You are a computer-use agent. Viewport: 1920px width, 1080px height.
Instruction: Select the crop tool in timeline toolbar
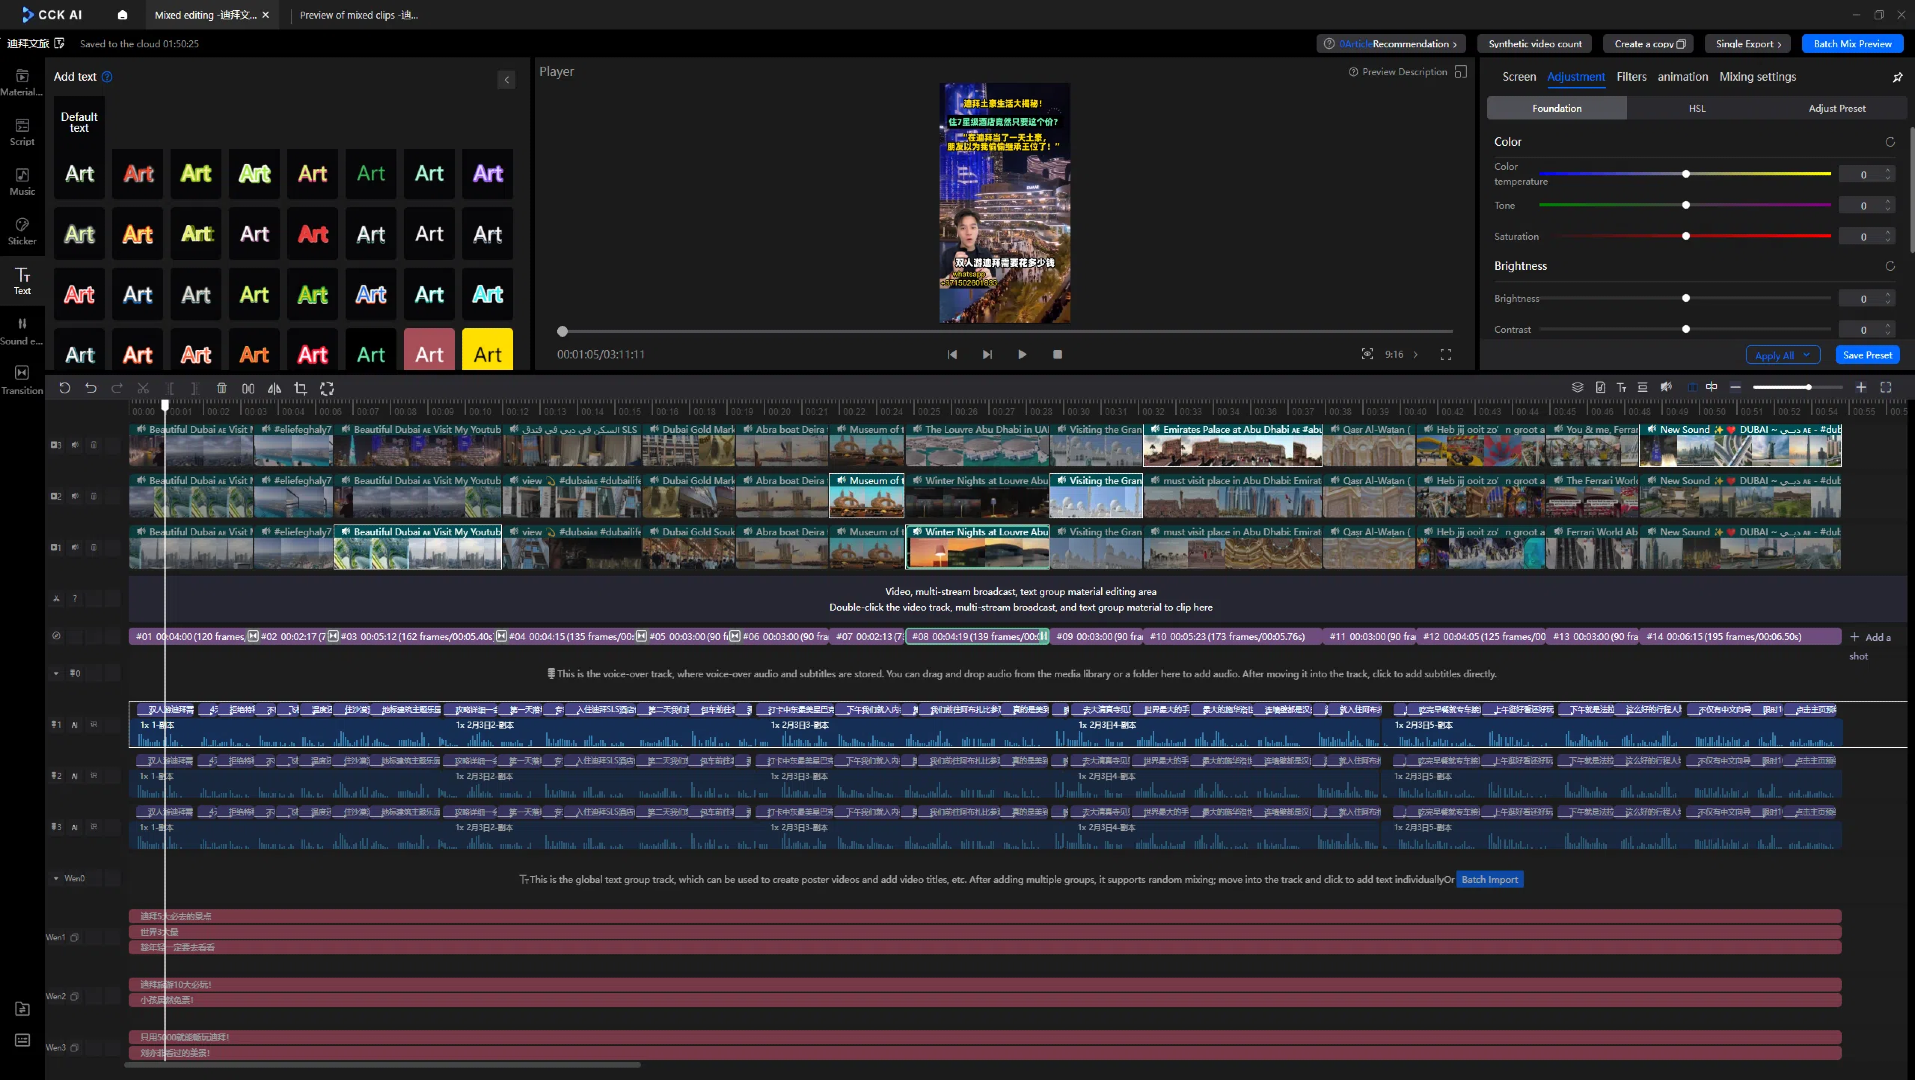point(300,388)
